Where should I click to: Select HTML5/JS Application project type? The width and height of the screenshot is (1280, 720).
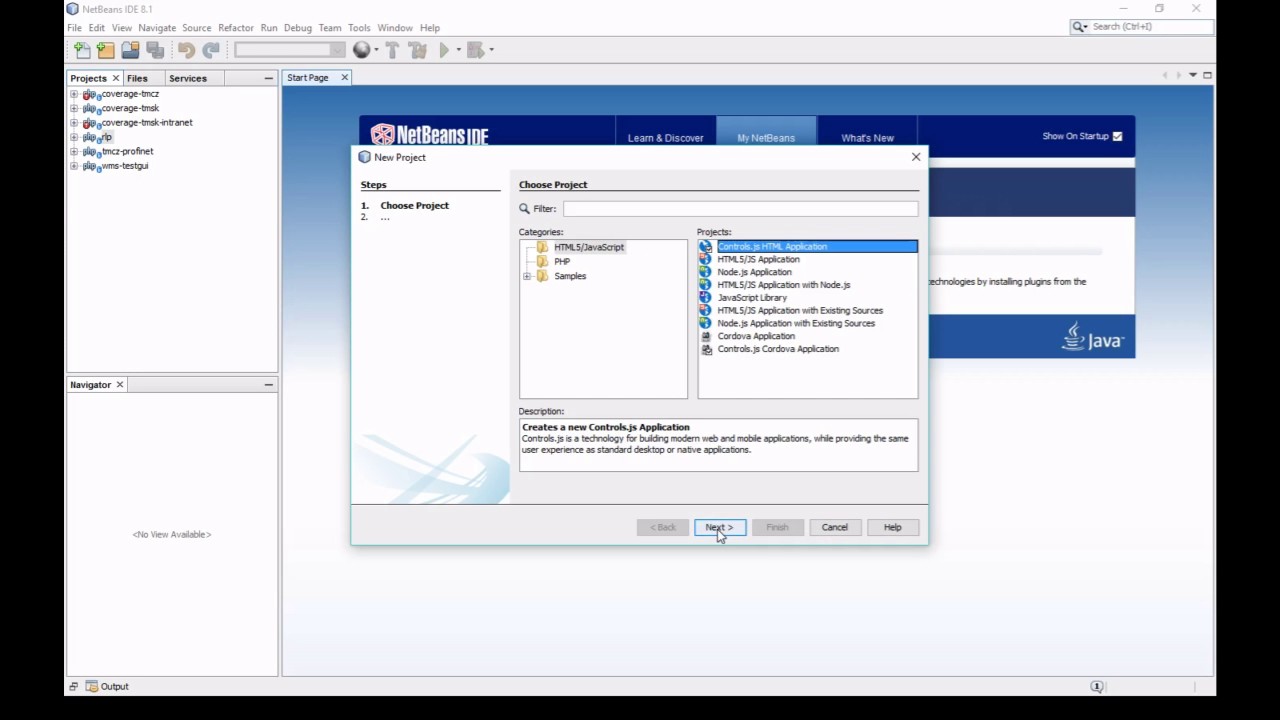coord(758,259)
